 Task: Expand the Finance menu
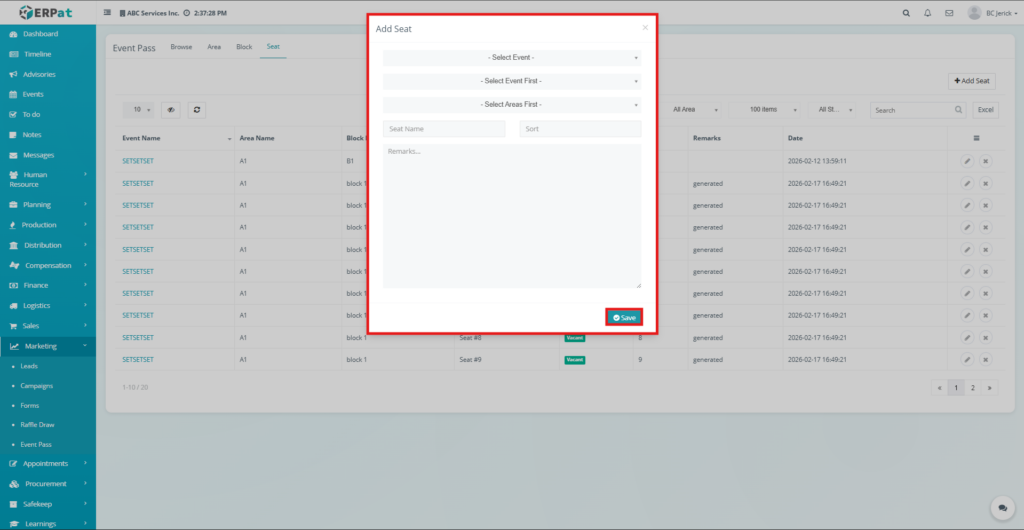point(48,286)
